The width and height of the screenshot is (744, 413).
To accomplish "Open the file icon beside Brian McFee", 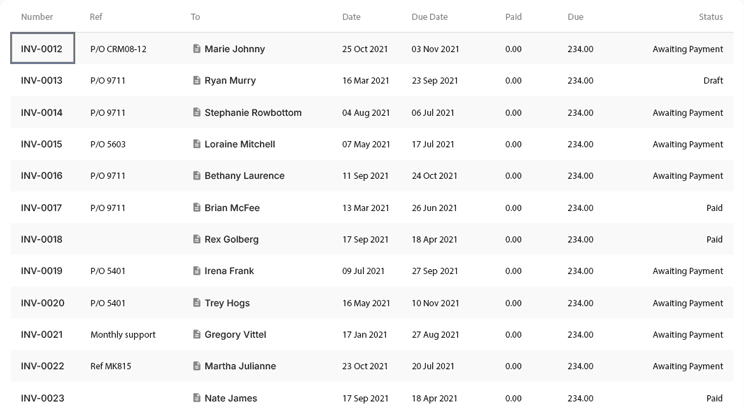I will point(197,208).
